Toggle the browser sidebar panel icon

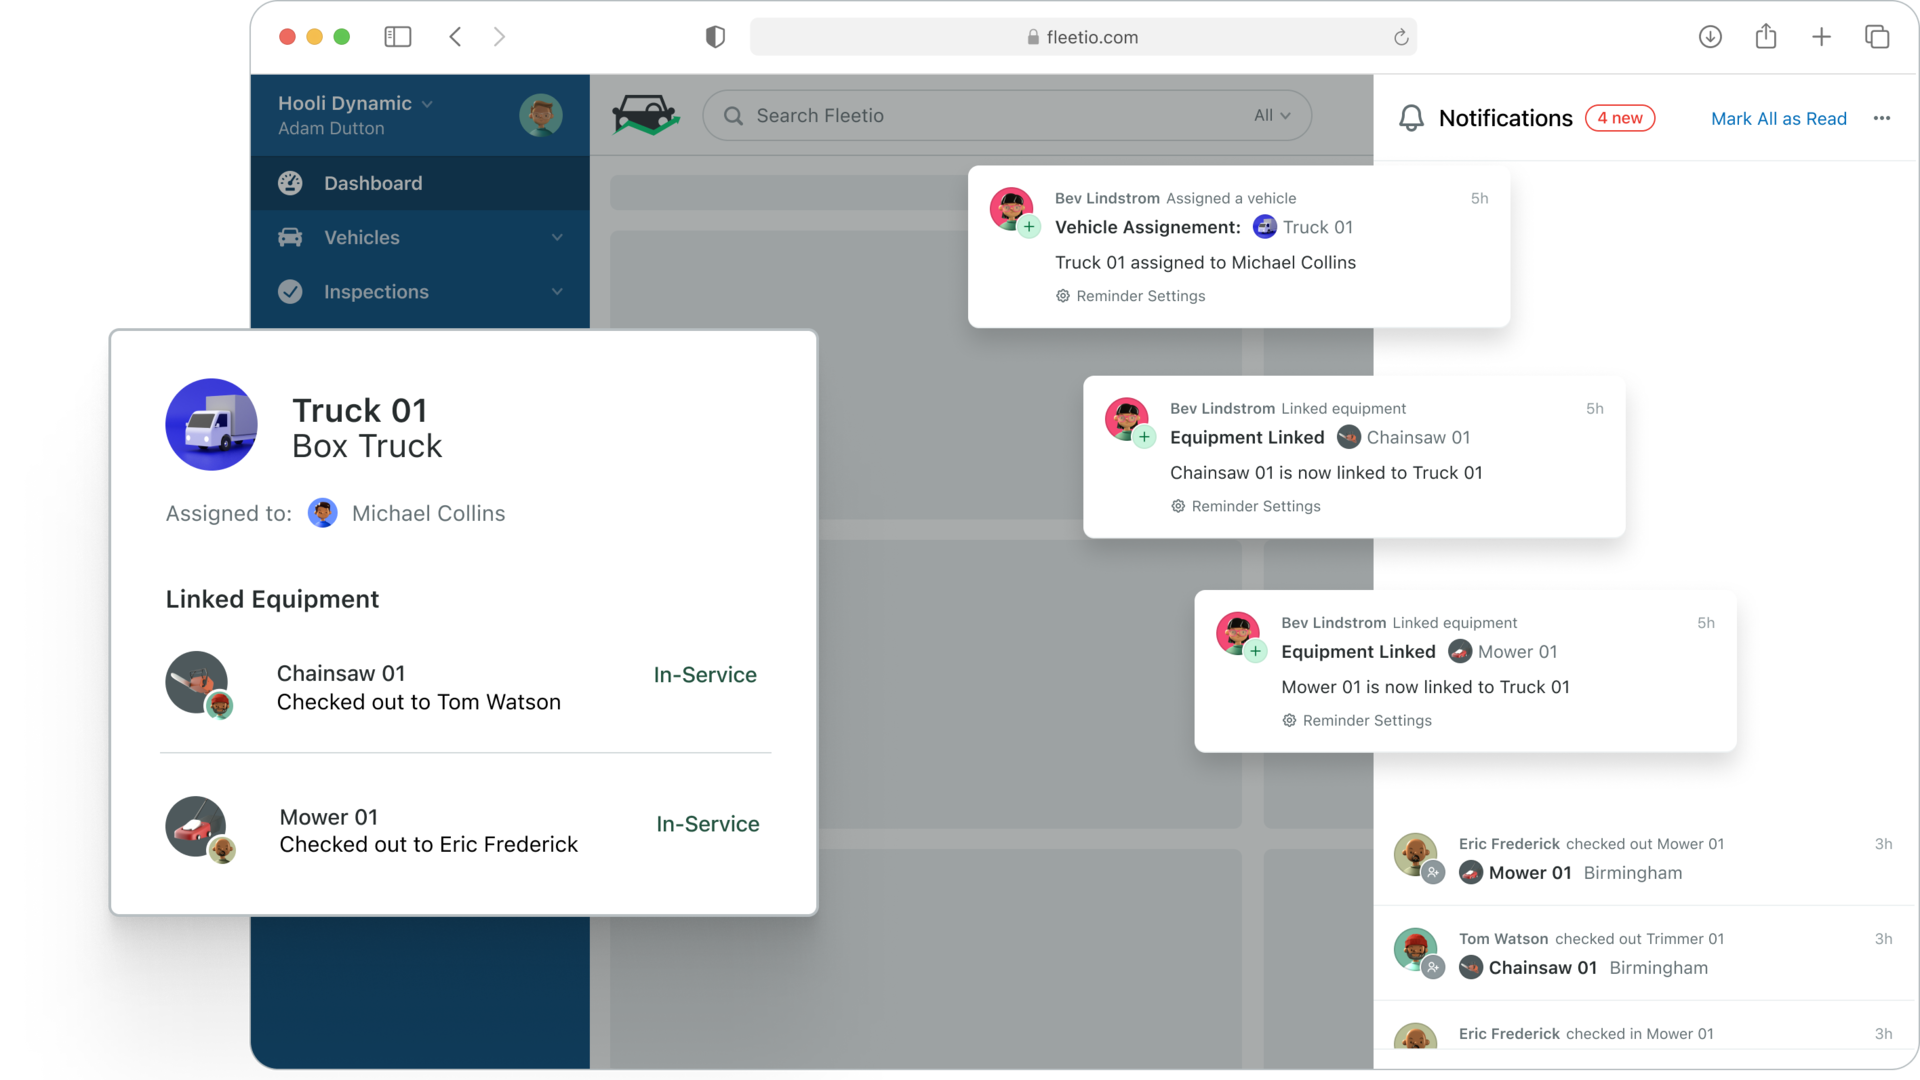pyautogui.click(x=397, y=37)
